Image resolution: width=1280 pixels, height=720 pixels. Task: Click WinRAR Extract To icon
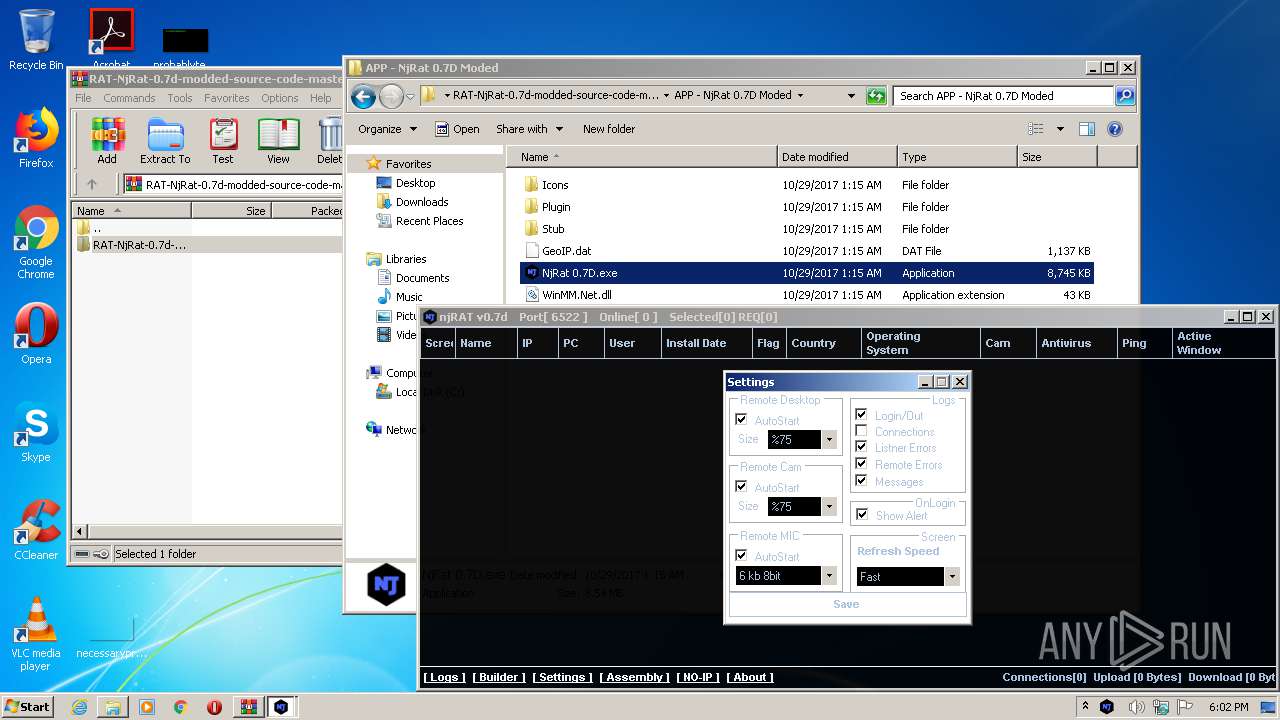click(x=165, y=141)
